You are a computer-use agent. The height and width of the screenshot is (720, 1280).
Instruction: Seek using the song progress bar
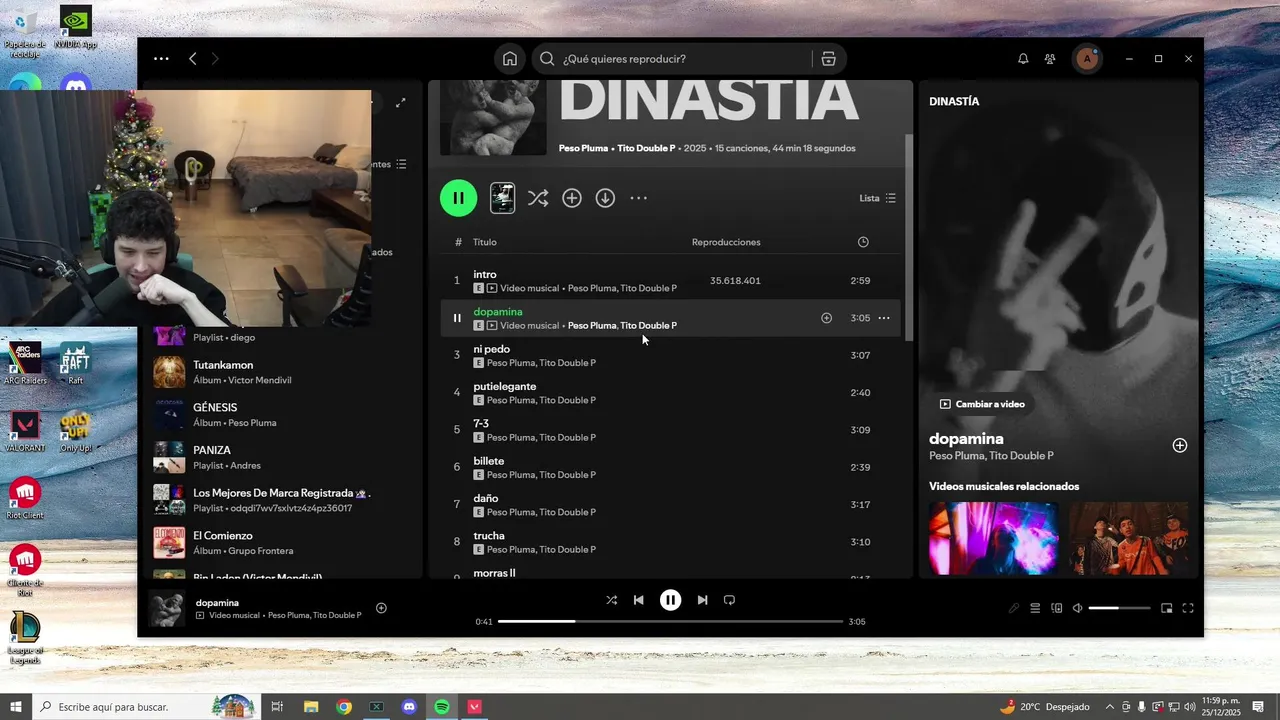670,621
